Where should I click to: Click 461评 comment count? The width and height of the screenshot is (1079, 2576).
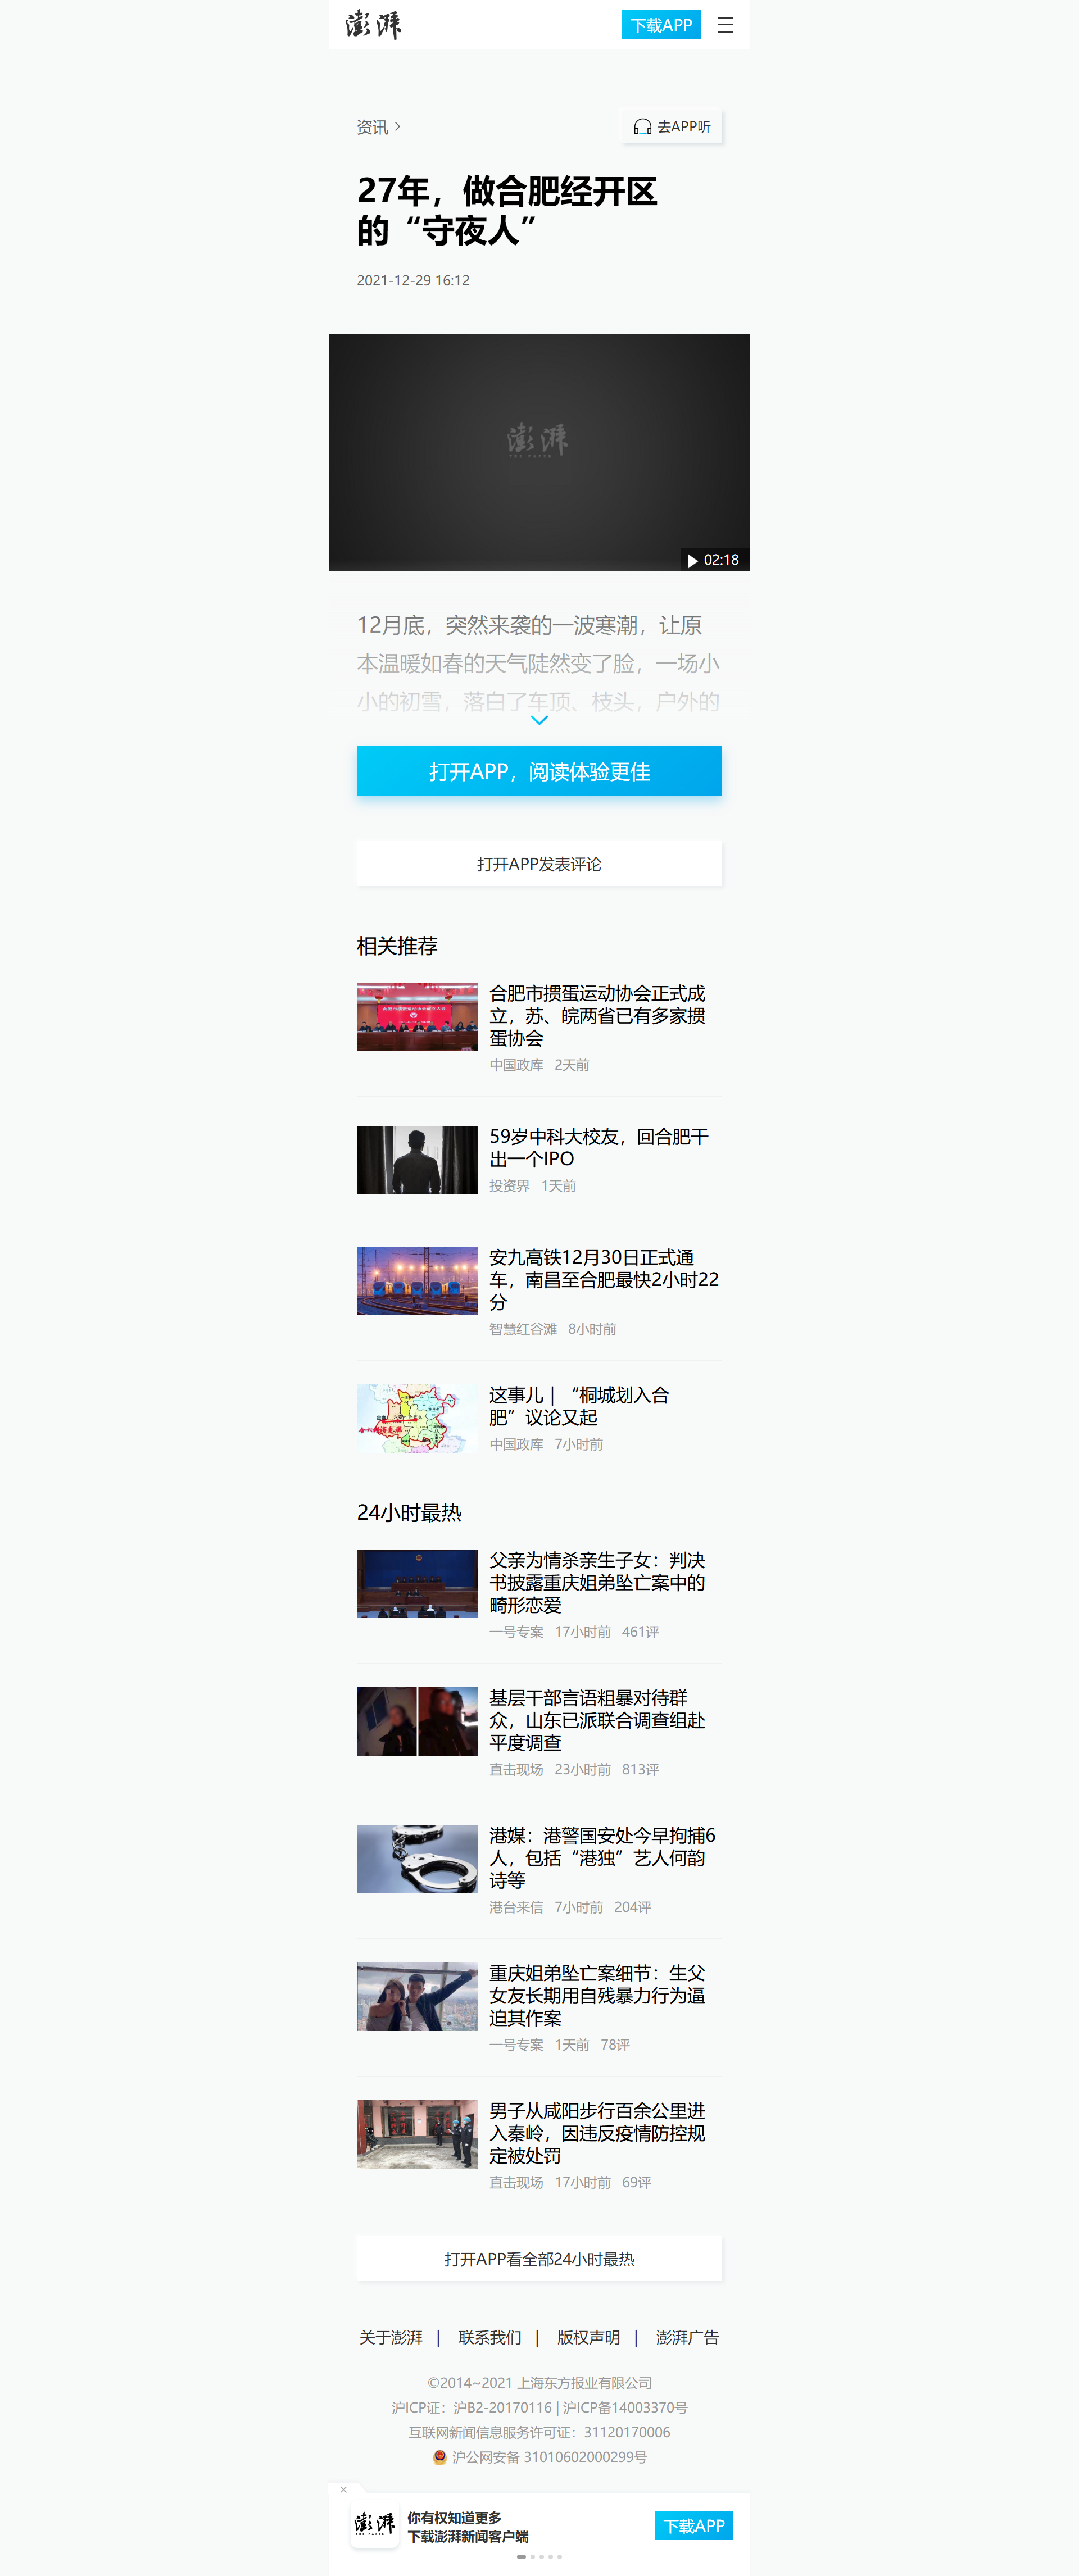point(640,1632)
